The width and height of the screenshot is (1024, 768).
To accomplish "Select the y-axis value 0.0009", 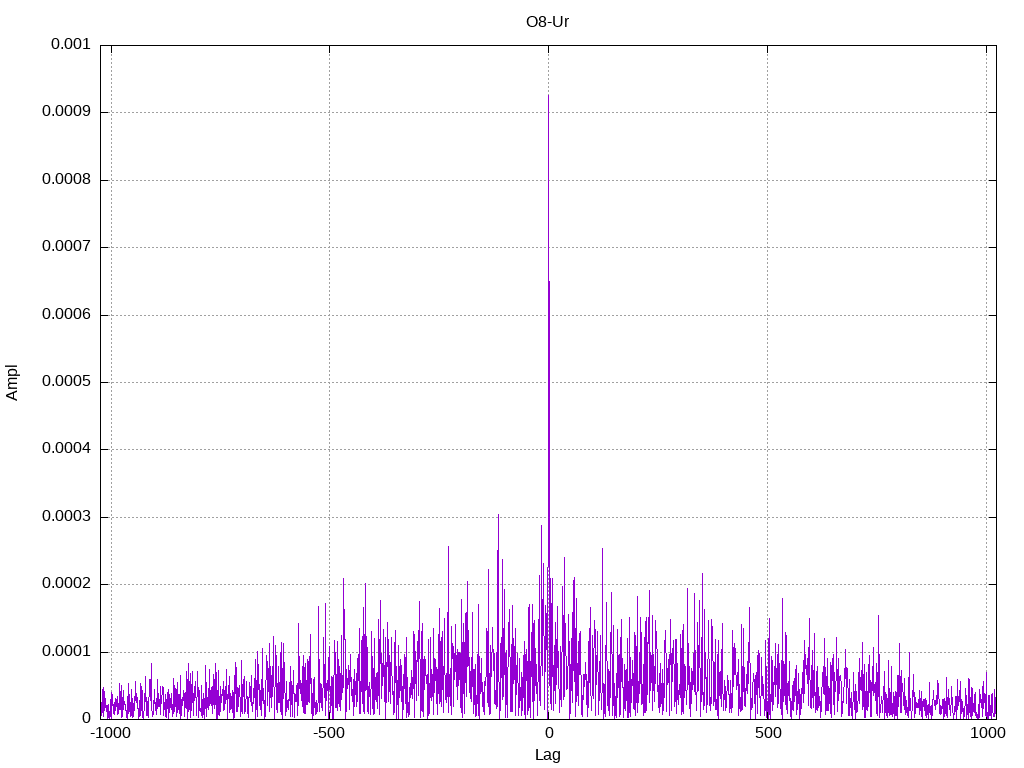I will point(66,112).
